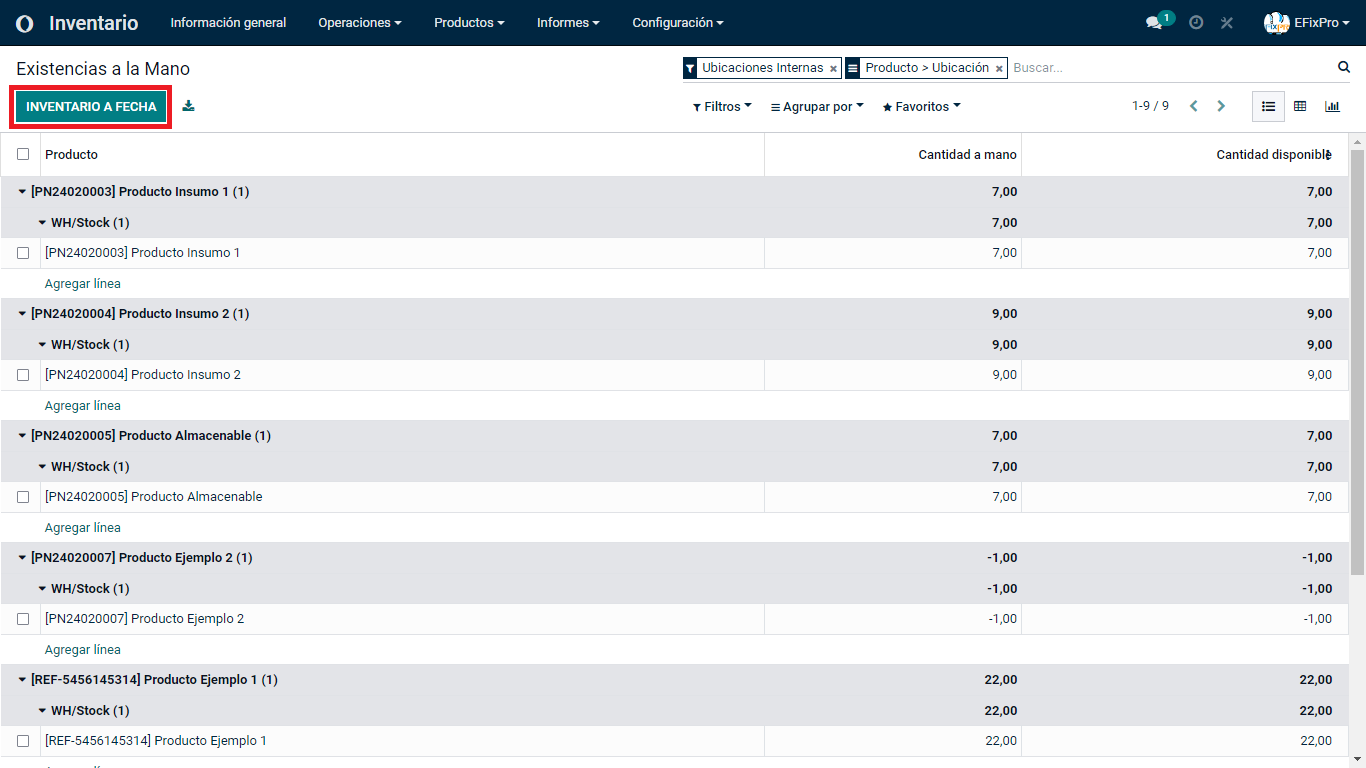Click Agregar línea under Producto Ejemplo 2

tap(83, 650)
